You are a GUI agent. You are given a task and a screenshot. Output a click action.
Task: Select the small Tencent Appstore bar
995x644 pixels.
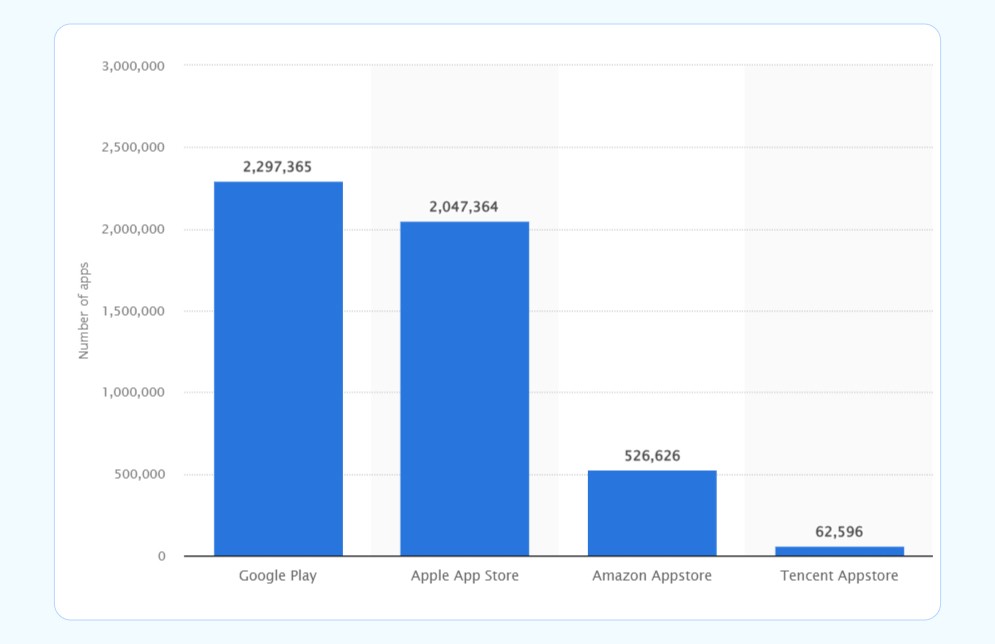[838, 551]
